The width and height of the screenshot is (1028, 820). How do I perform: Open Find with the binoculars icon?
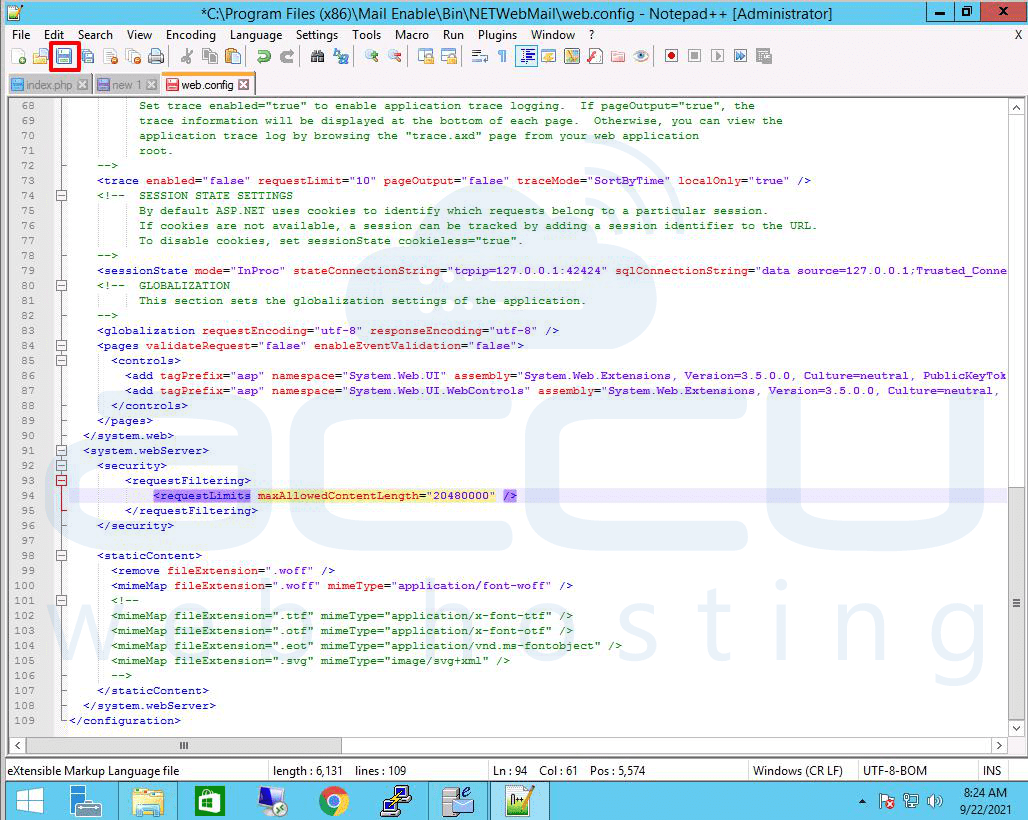pos(317,56)
